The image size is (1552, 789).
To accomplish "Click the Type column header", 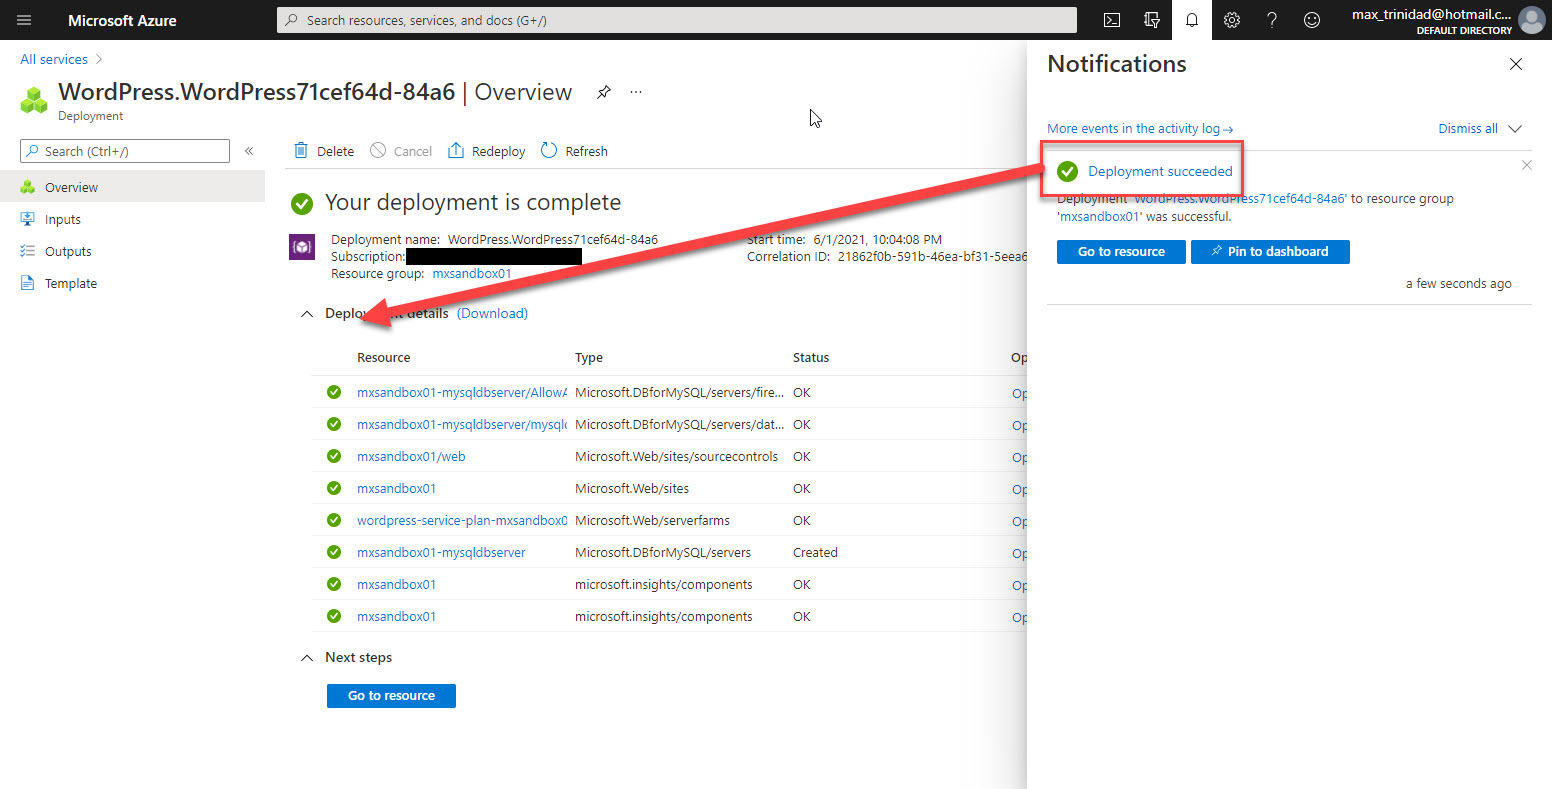I will coord(589,358).
